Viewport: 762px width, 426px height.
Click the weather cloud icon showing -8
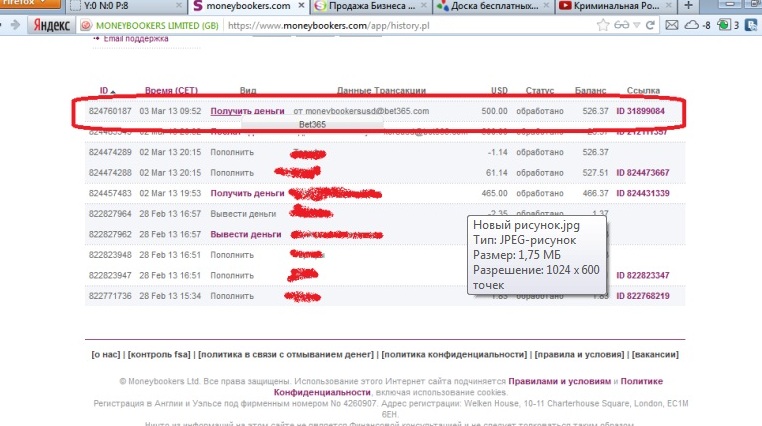[x=697, y=25]
